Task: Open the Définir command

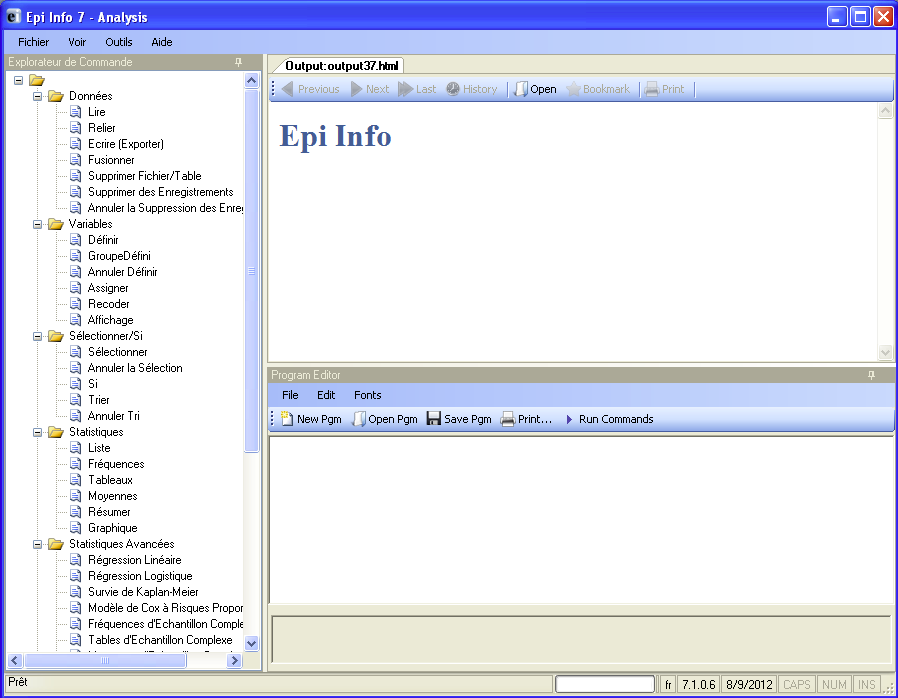Action: pos(103,240)
